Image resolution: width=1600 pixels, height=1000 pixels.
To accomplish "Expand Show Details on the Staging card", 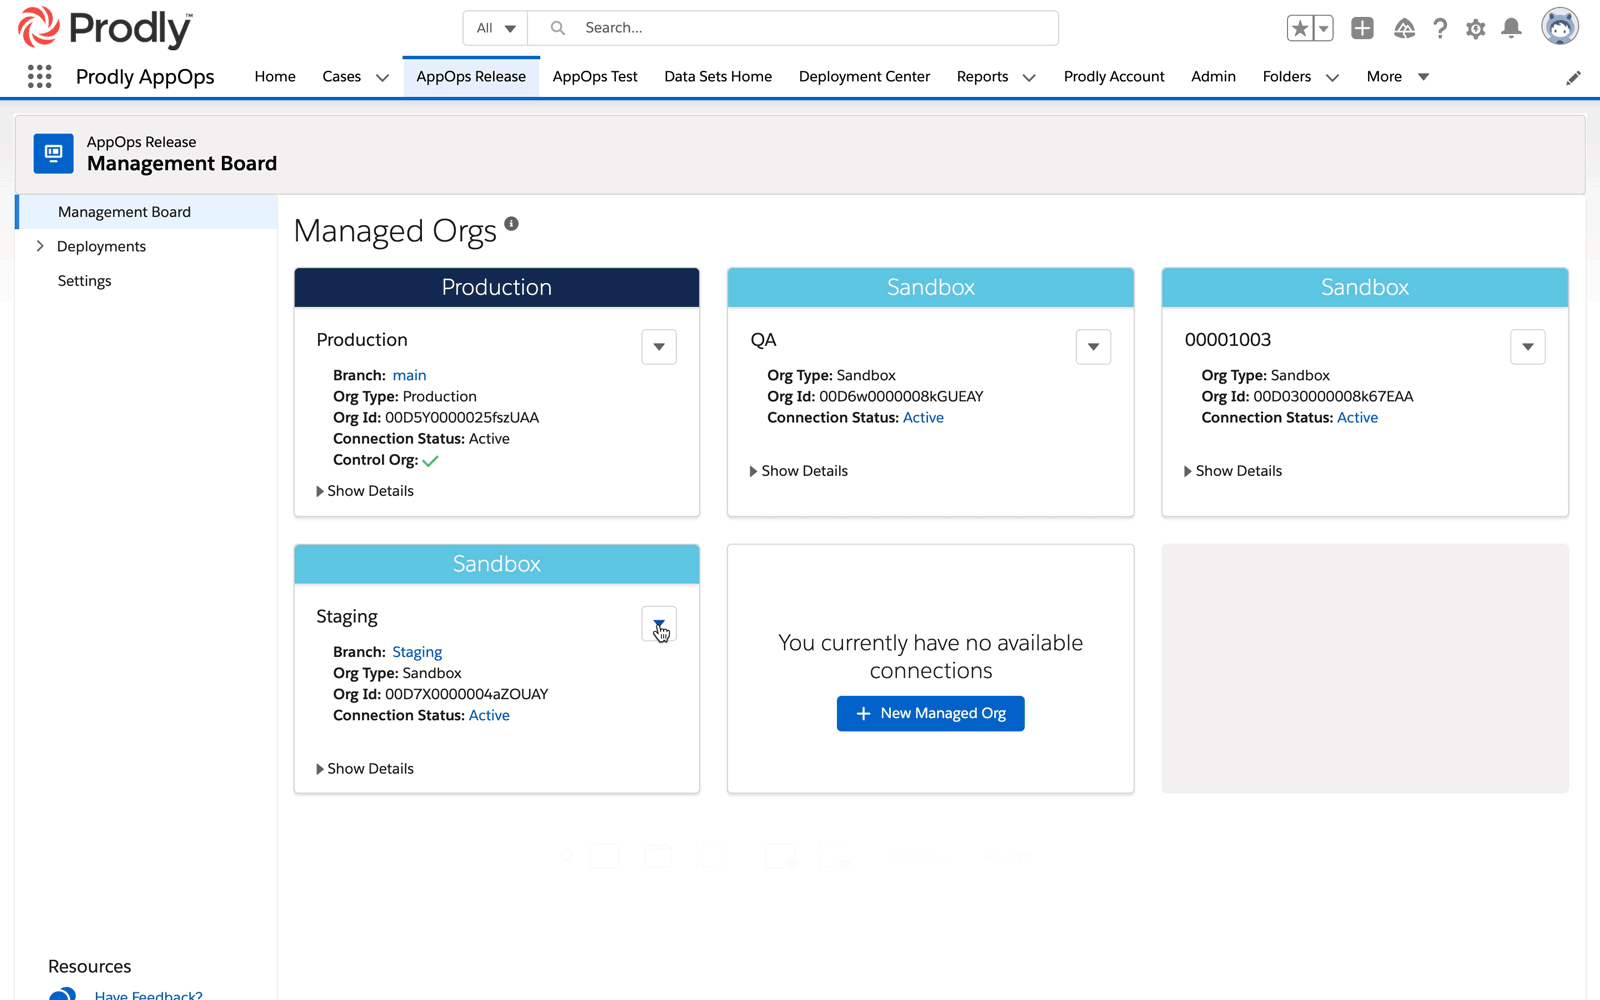I will (x=369, y=768).
